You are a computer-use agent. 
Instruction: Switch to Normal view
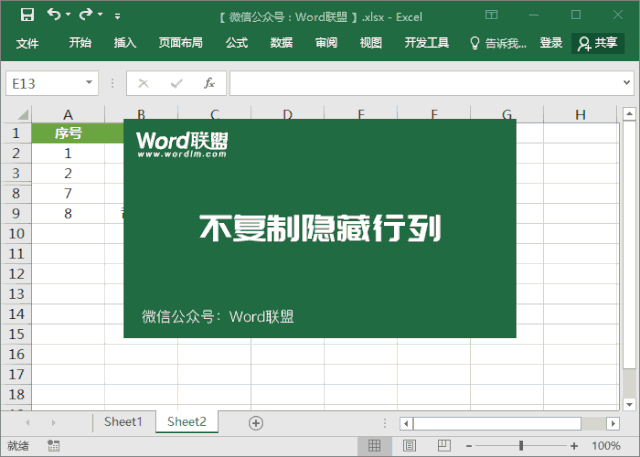point(374,446)
